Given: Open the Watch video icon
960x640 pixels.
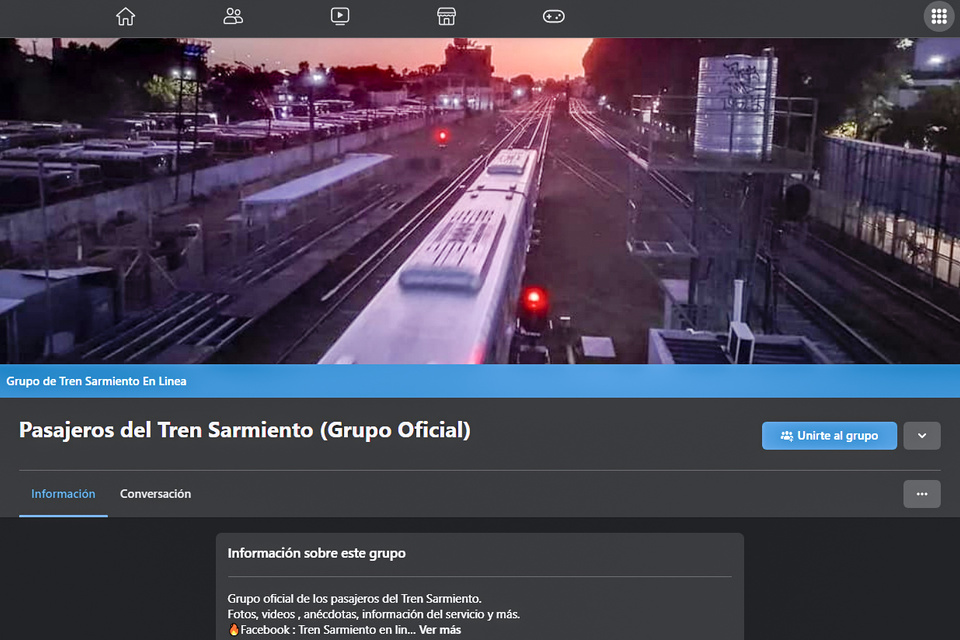Looking at the screenshot, I should point(340,16).
